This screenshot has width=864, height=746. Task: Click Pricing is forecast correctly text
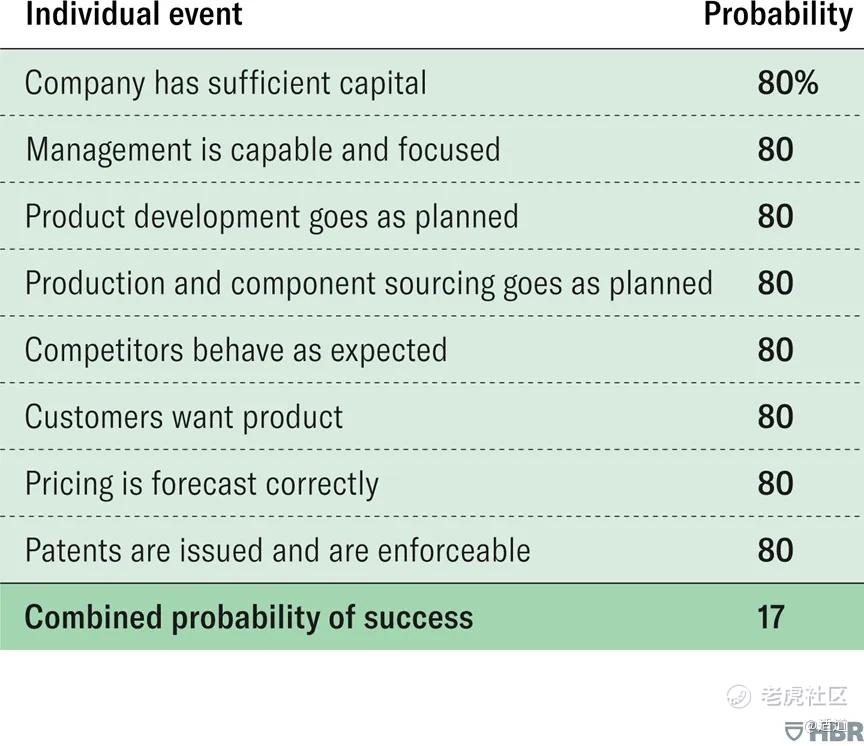pyautogui.click(x=202, y=484)
